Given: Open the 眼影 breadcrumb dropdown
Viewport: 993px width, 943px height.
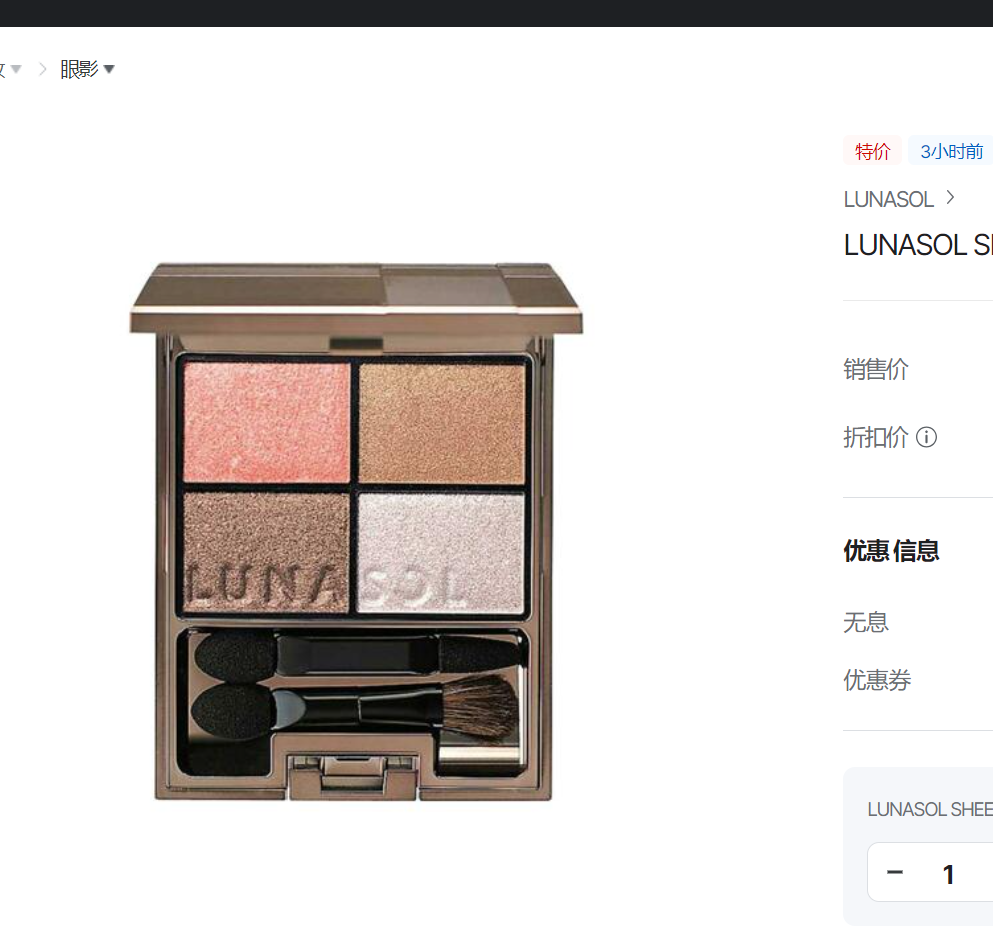Looking at the screenshot, I should point(87,69).
